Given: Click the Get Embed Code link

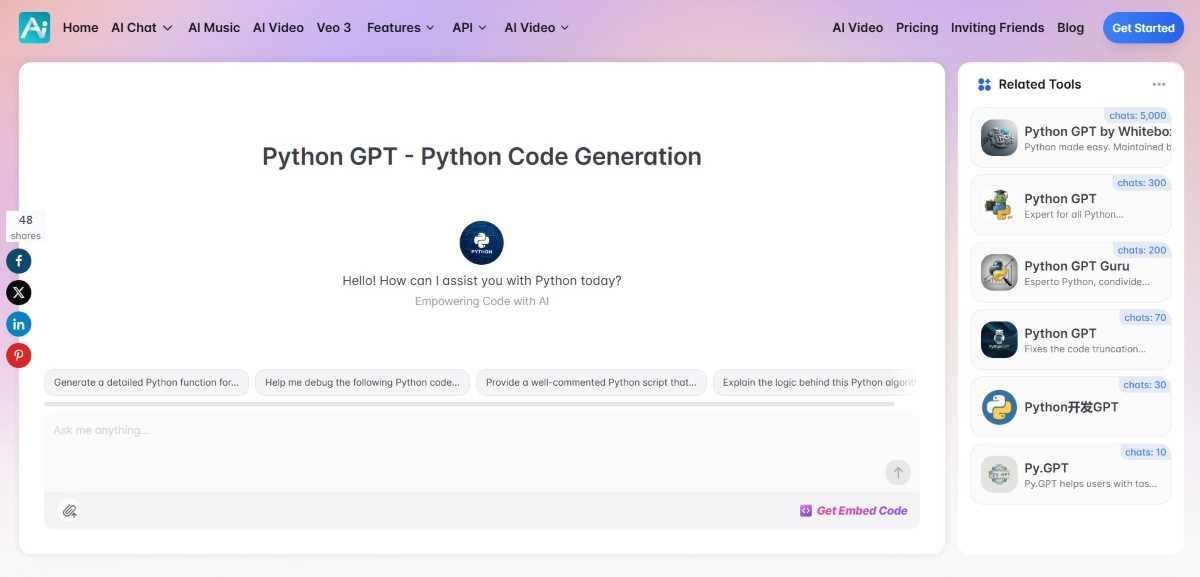Looking at the screenshot, I should pos(853,511).
